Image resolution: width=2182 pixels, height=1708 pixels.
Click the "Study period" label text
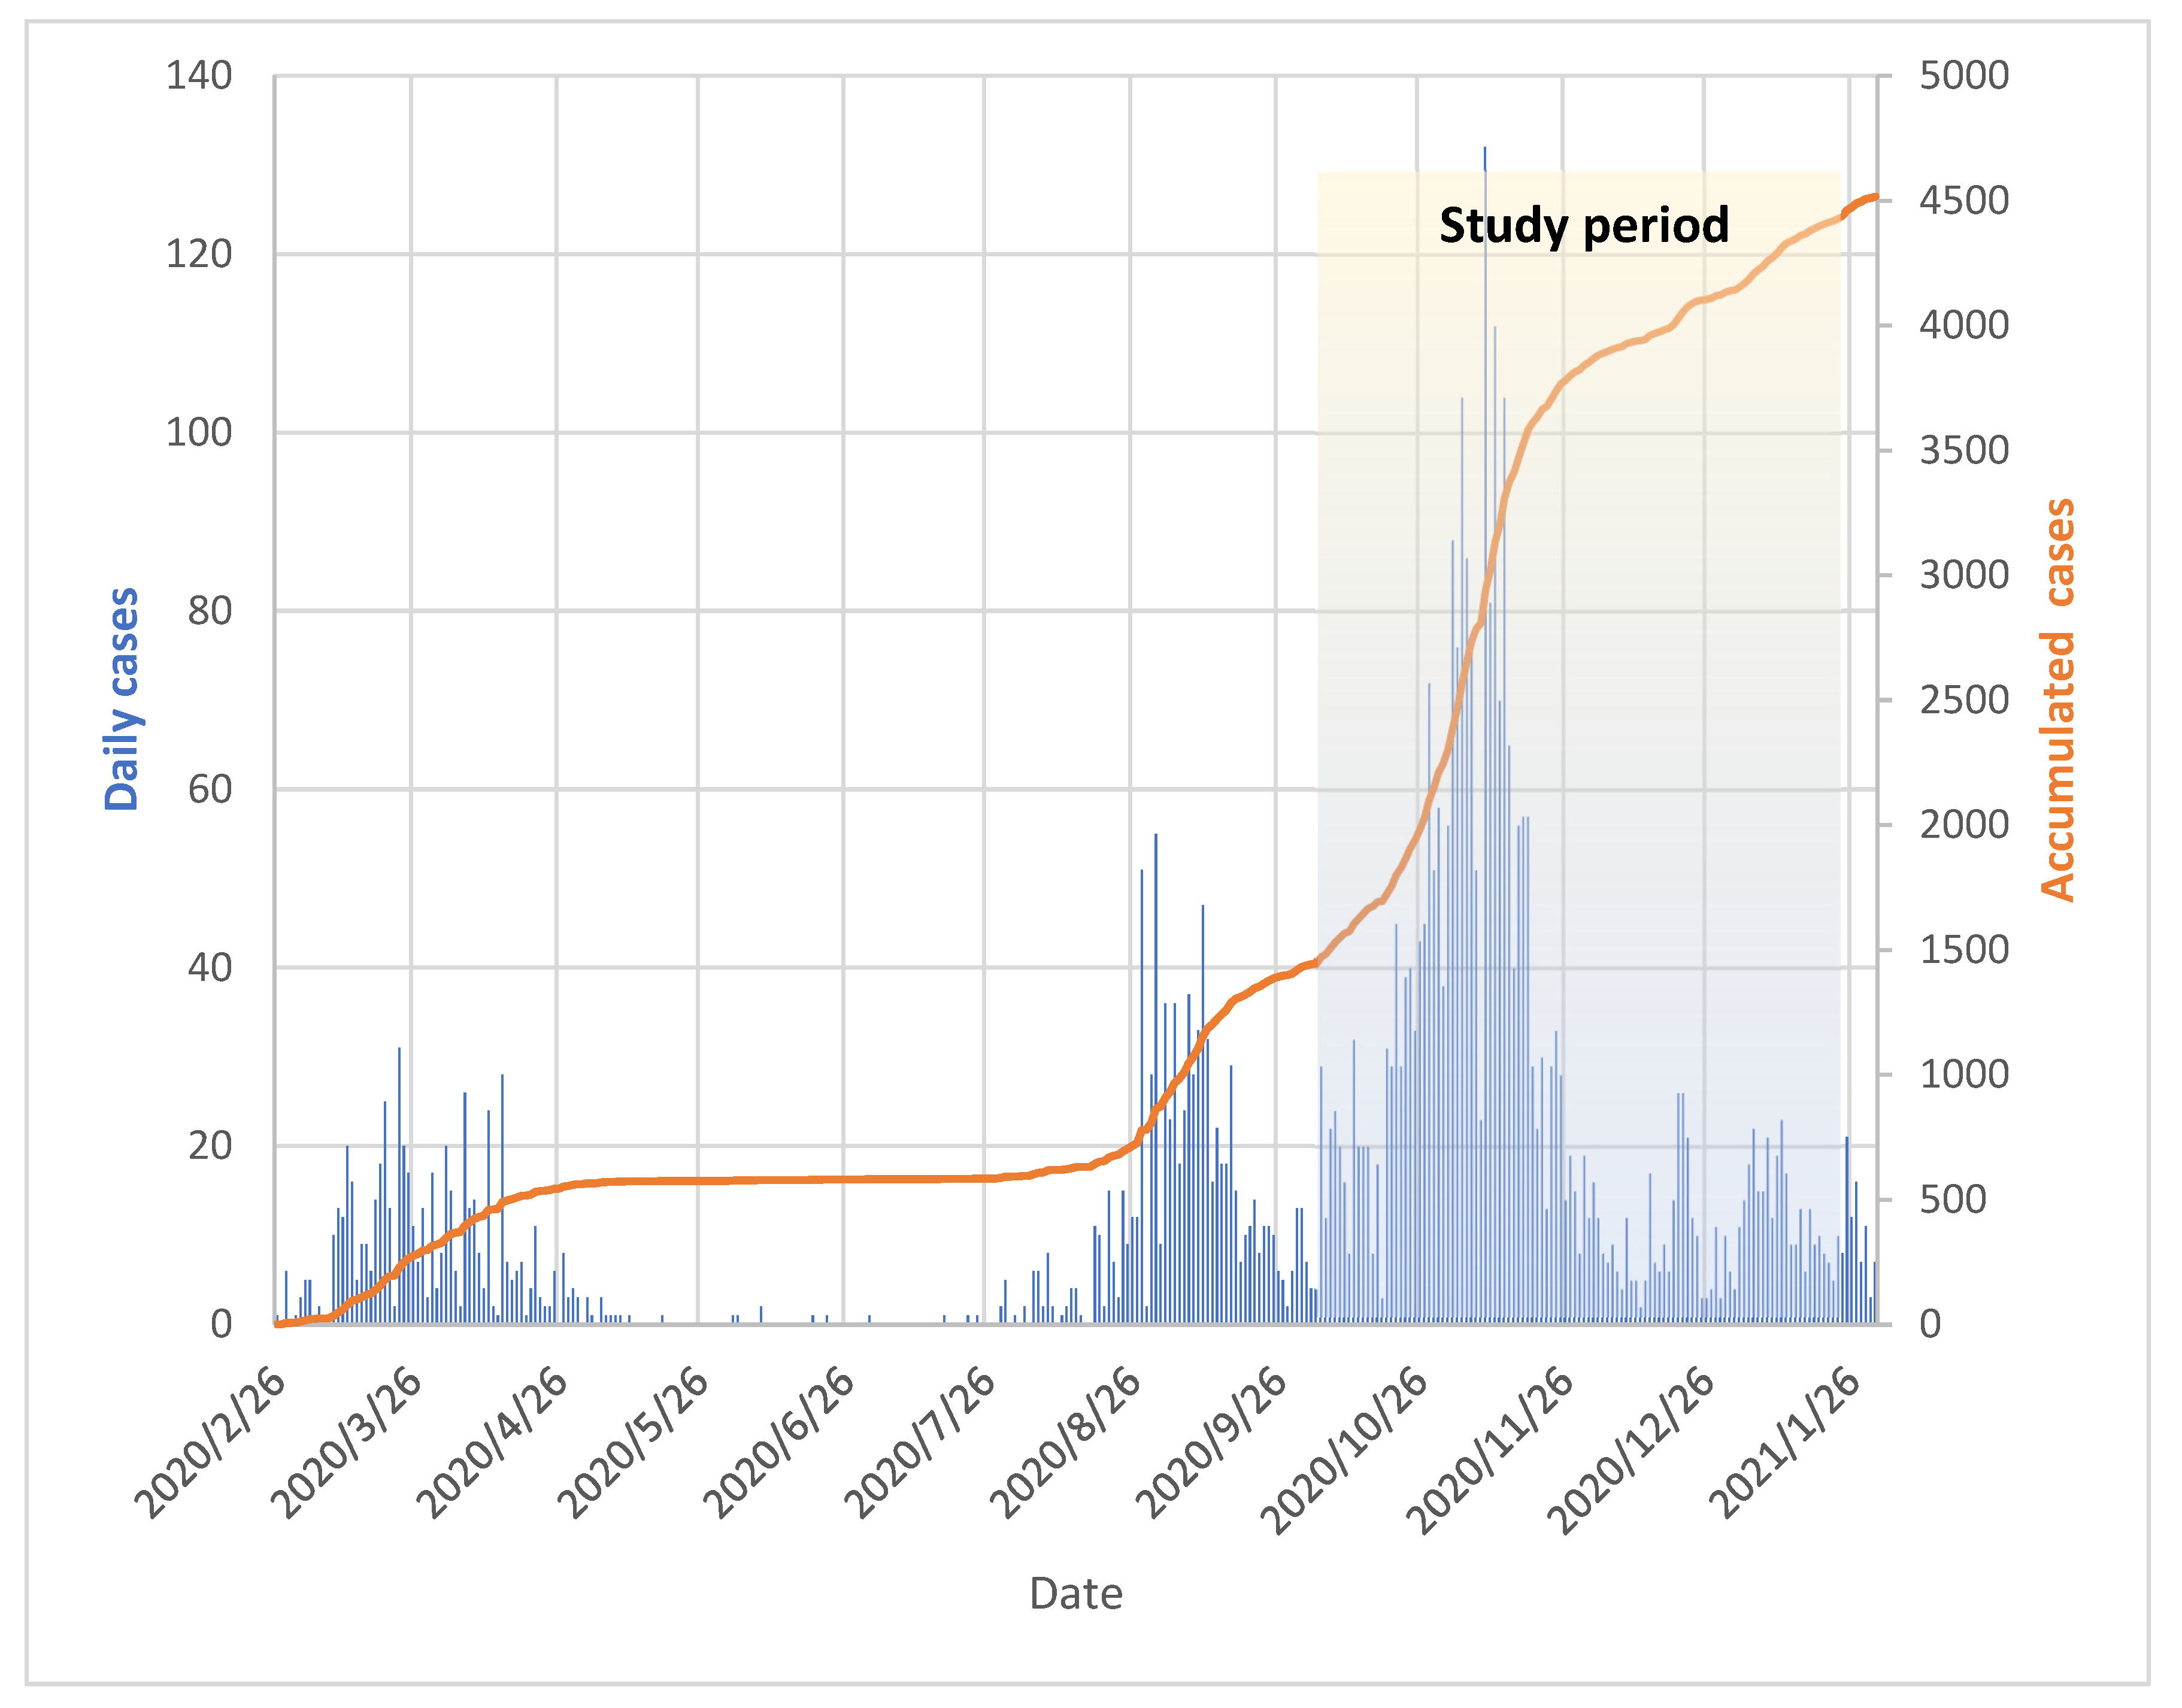[1583, 225]
